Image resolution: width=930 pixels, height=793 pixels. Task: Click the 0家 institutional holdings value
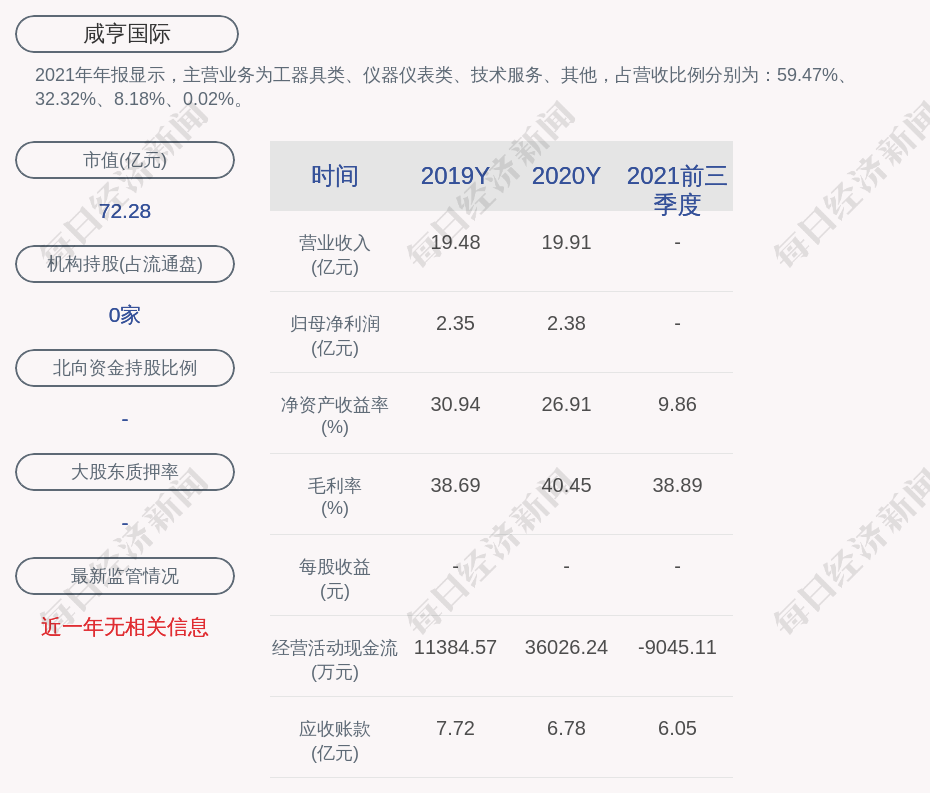(125, 315)
